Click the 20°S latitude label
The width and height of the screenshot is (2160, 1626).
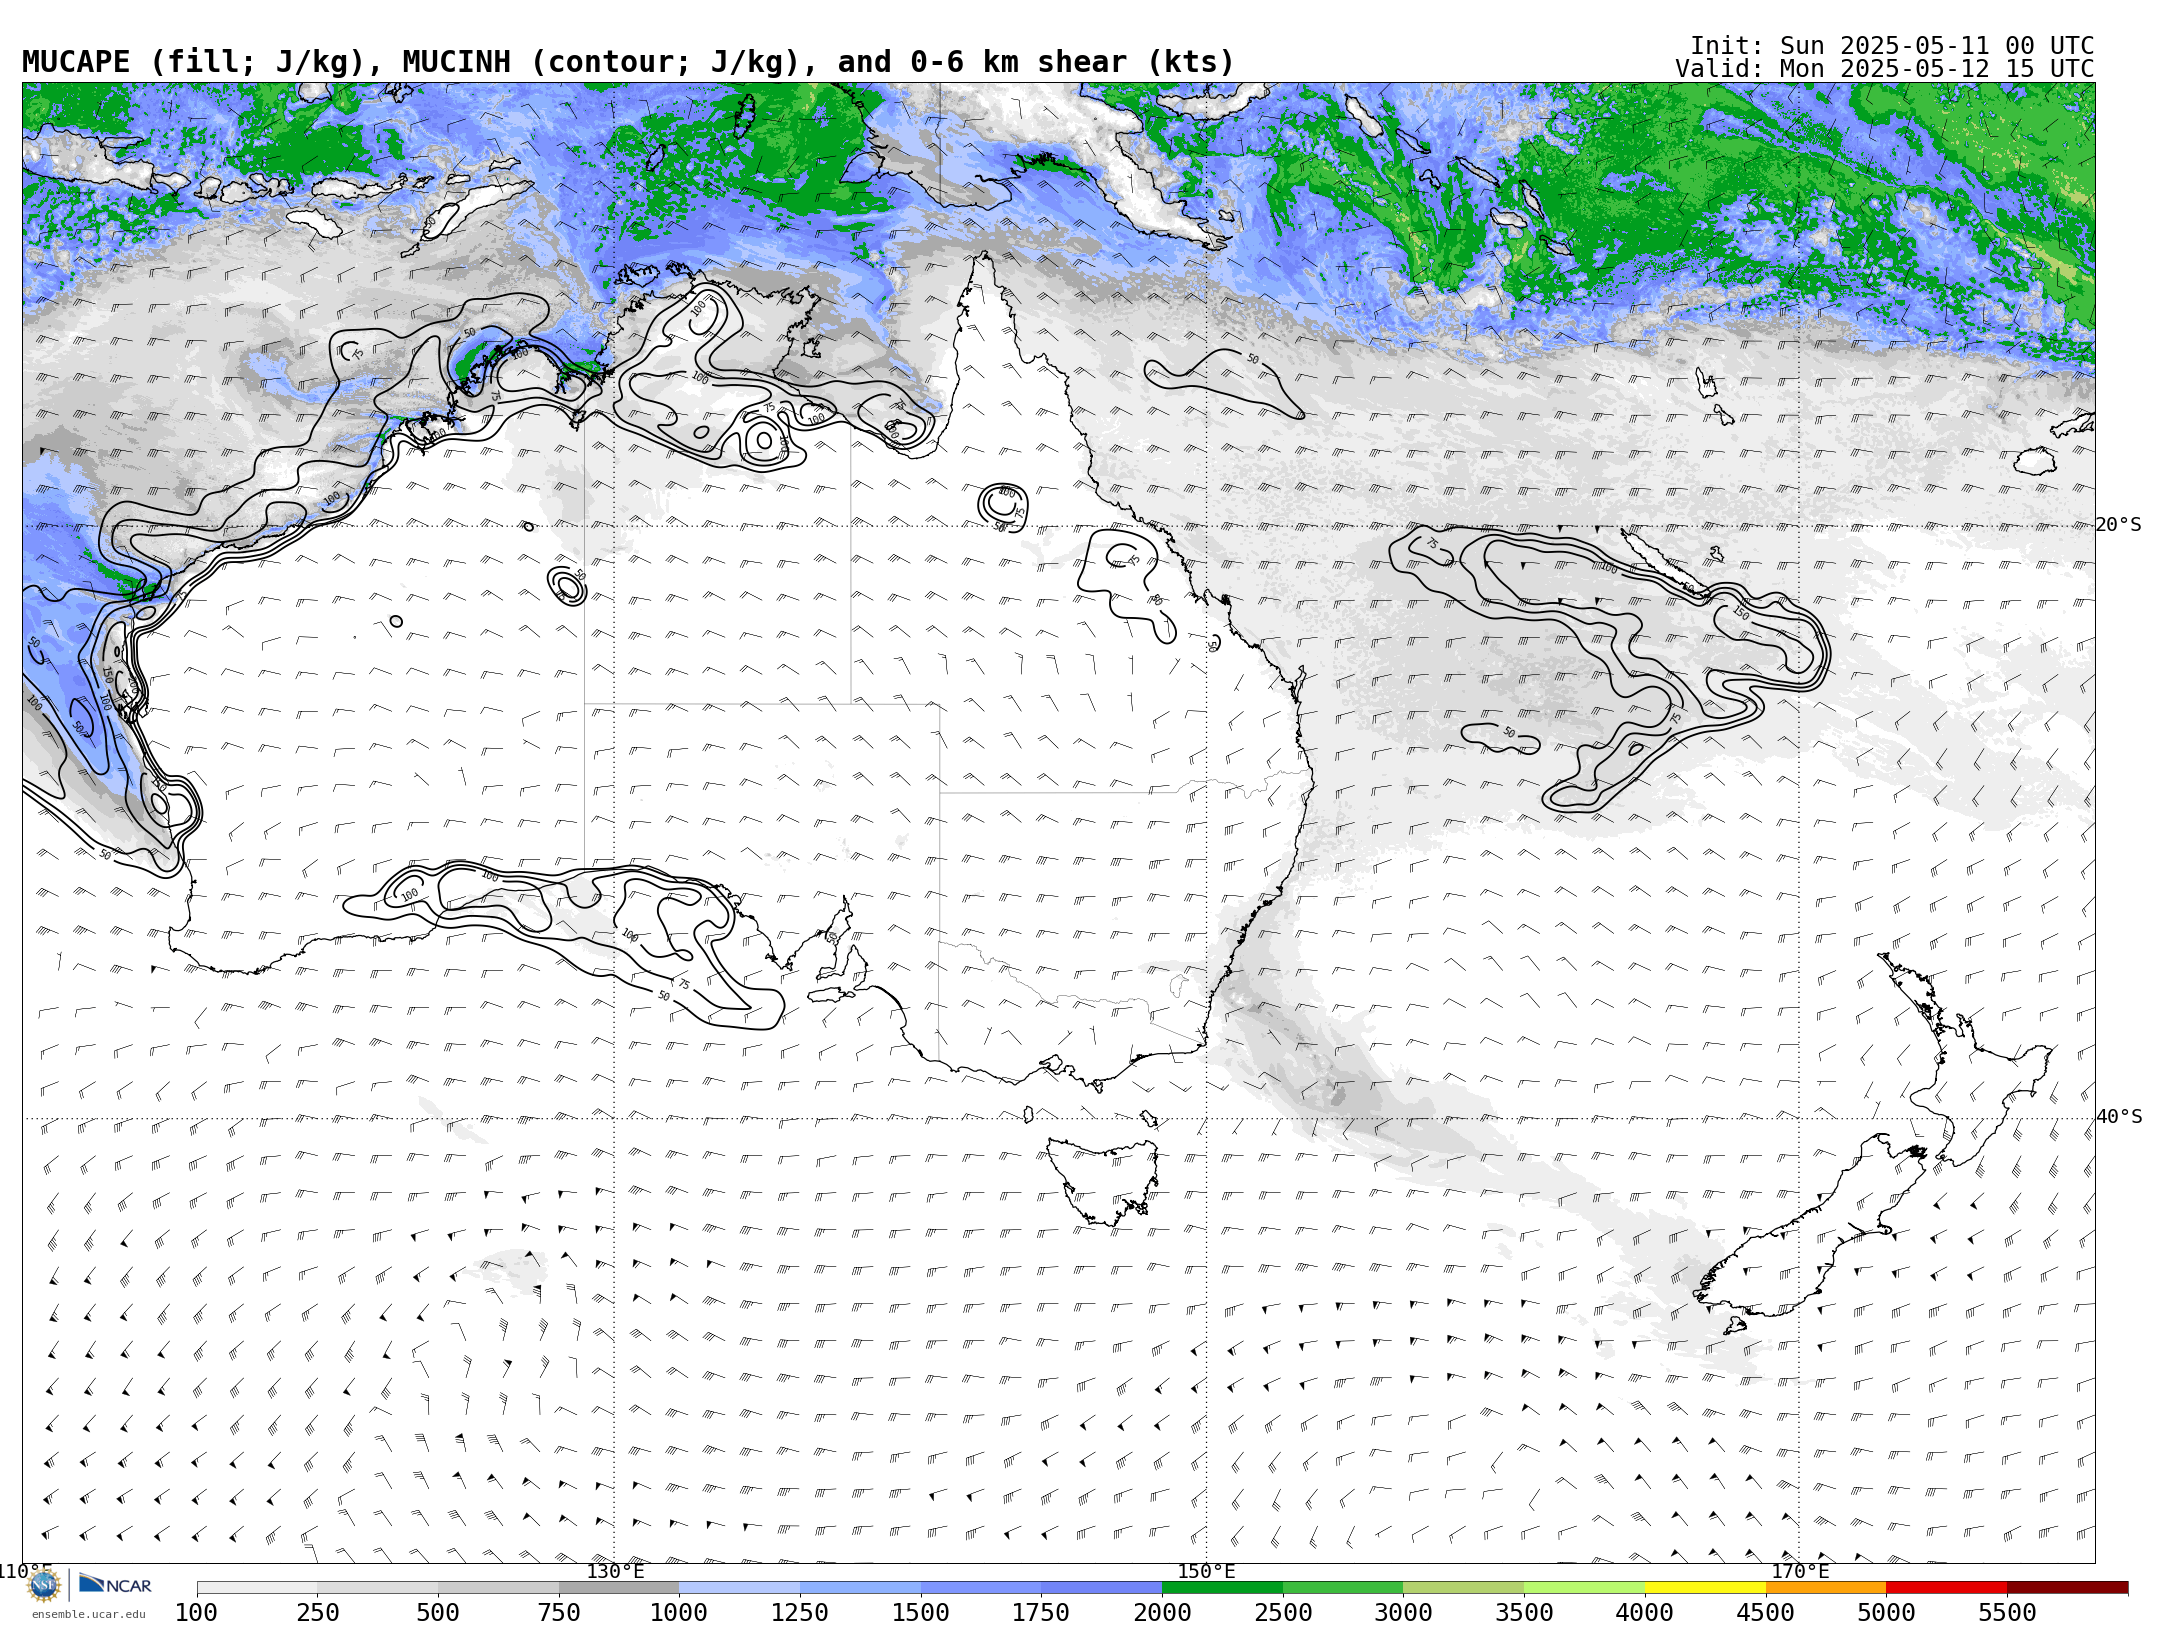pos(2119,525)
